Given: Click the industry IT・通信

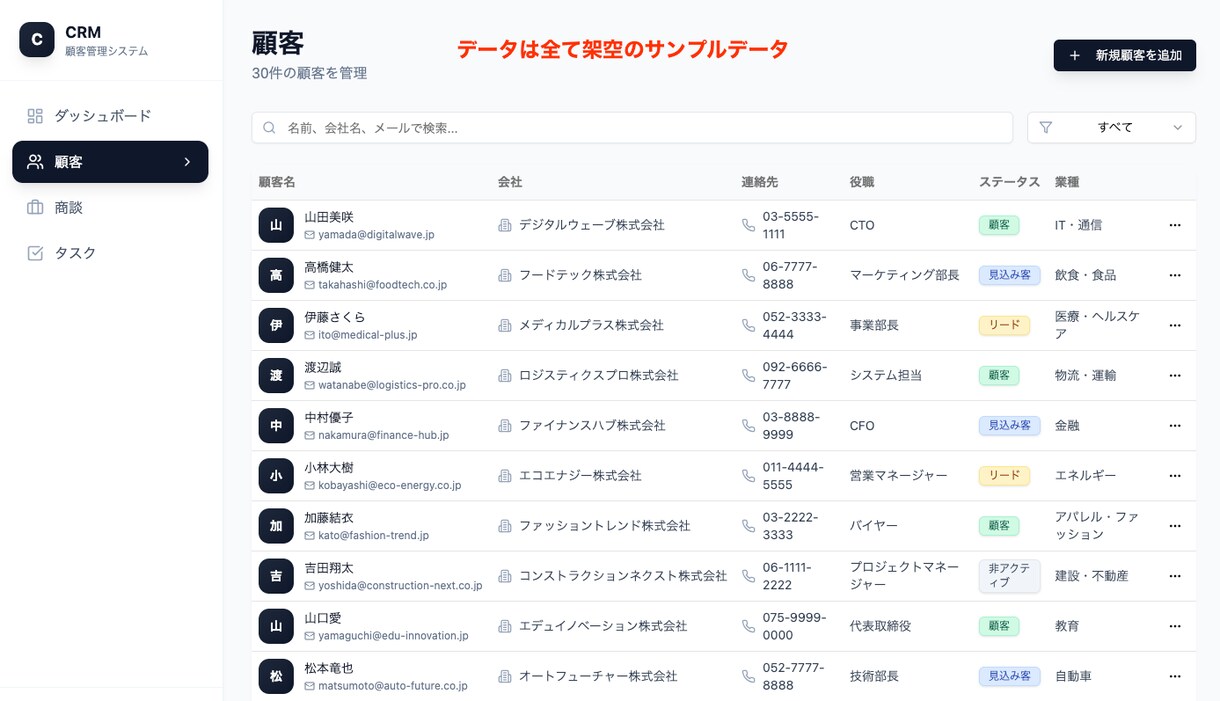Looking at the screenshot, I should pos(1078,225).
